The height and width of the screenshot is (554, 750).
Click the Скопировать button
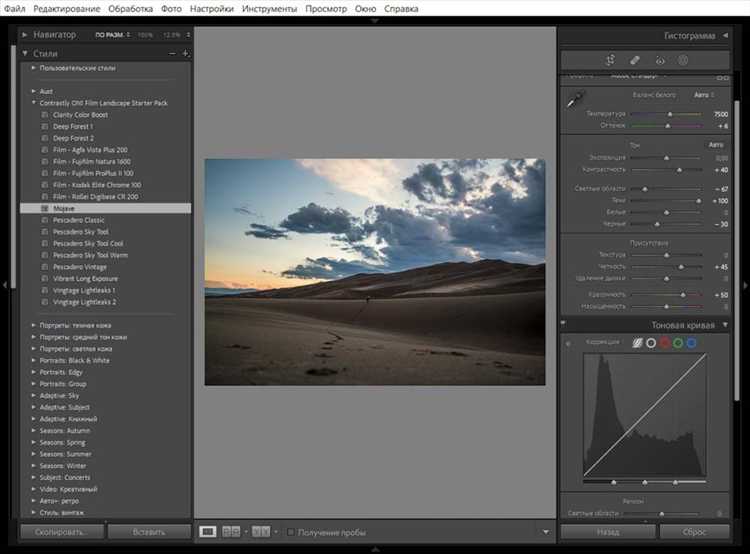(x=62, y=532)
